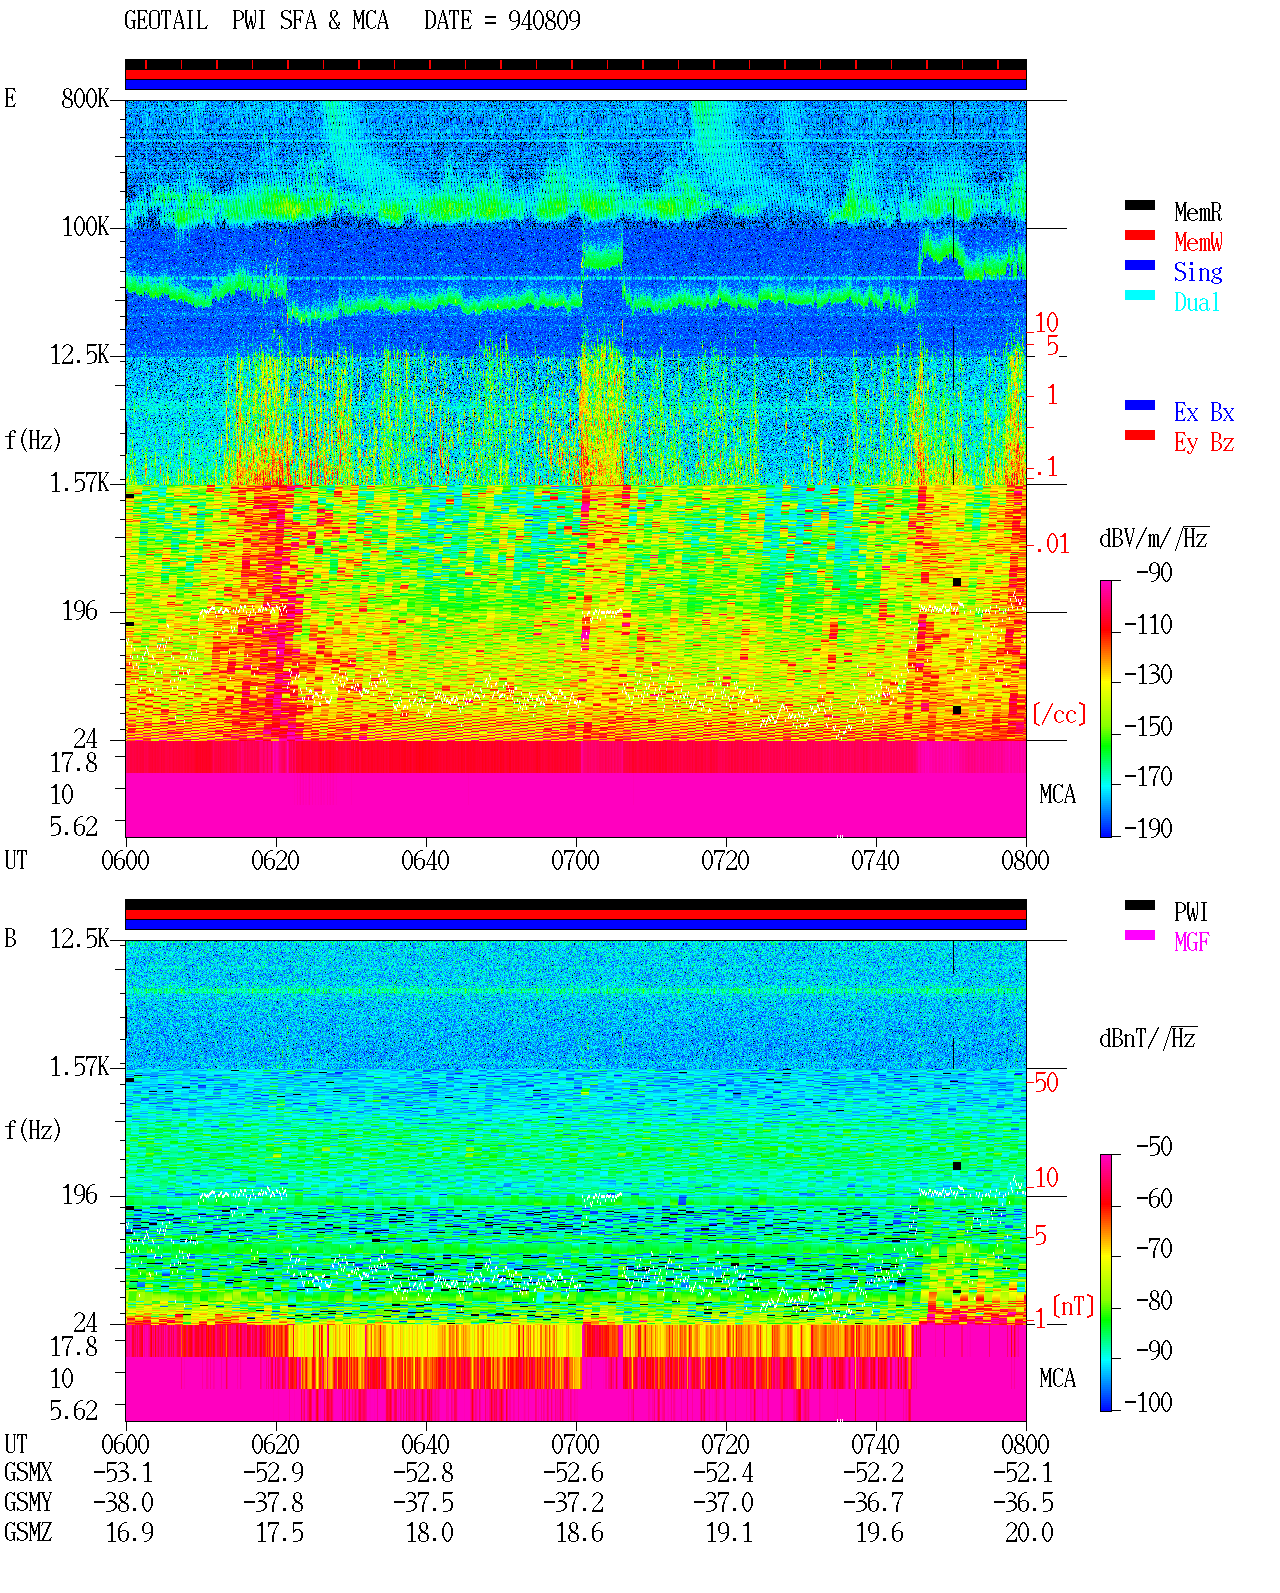Click the GSMX value -52.6
The width and height of the screenshot is (1280, 1593).
(x=573, y=1473)
